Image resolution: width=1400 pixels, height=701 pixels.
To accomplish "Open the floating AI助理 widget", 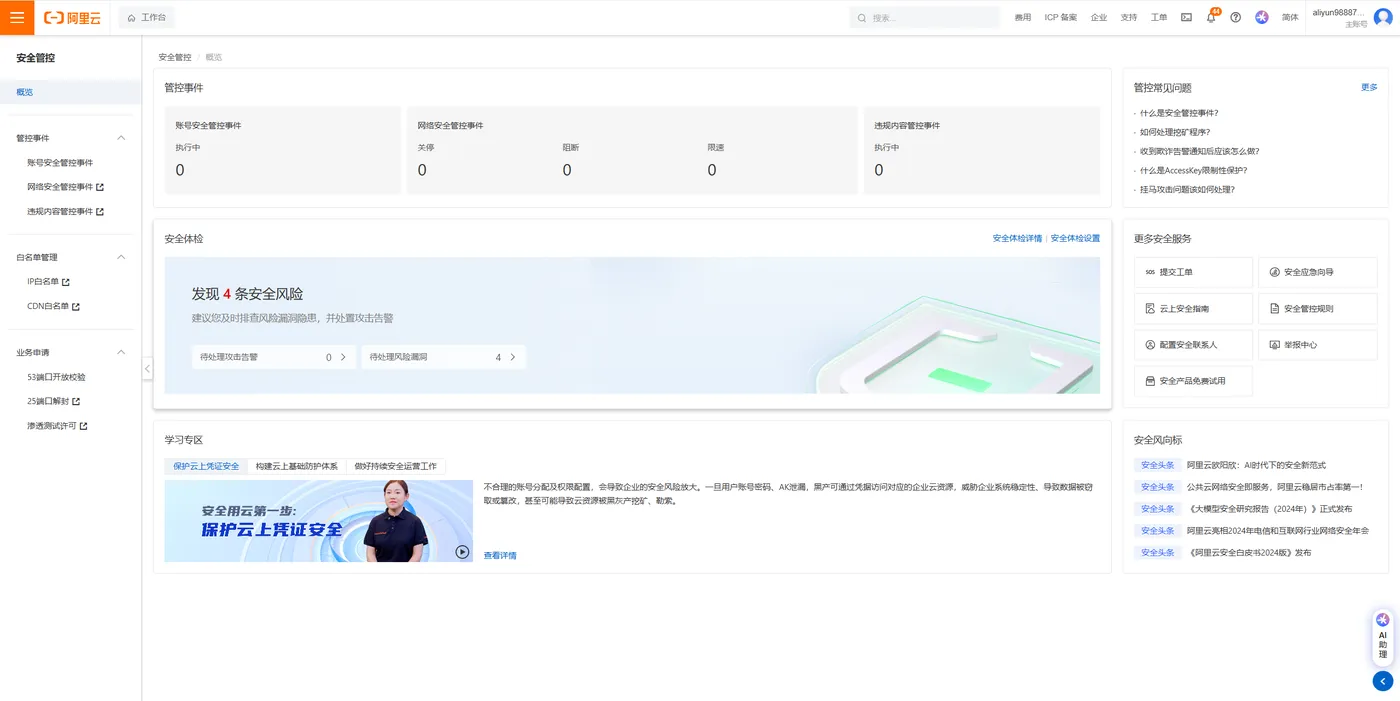I will click(1383, 637).
